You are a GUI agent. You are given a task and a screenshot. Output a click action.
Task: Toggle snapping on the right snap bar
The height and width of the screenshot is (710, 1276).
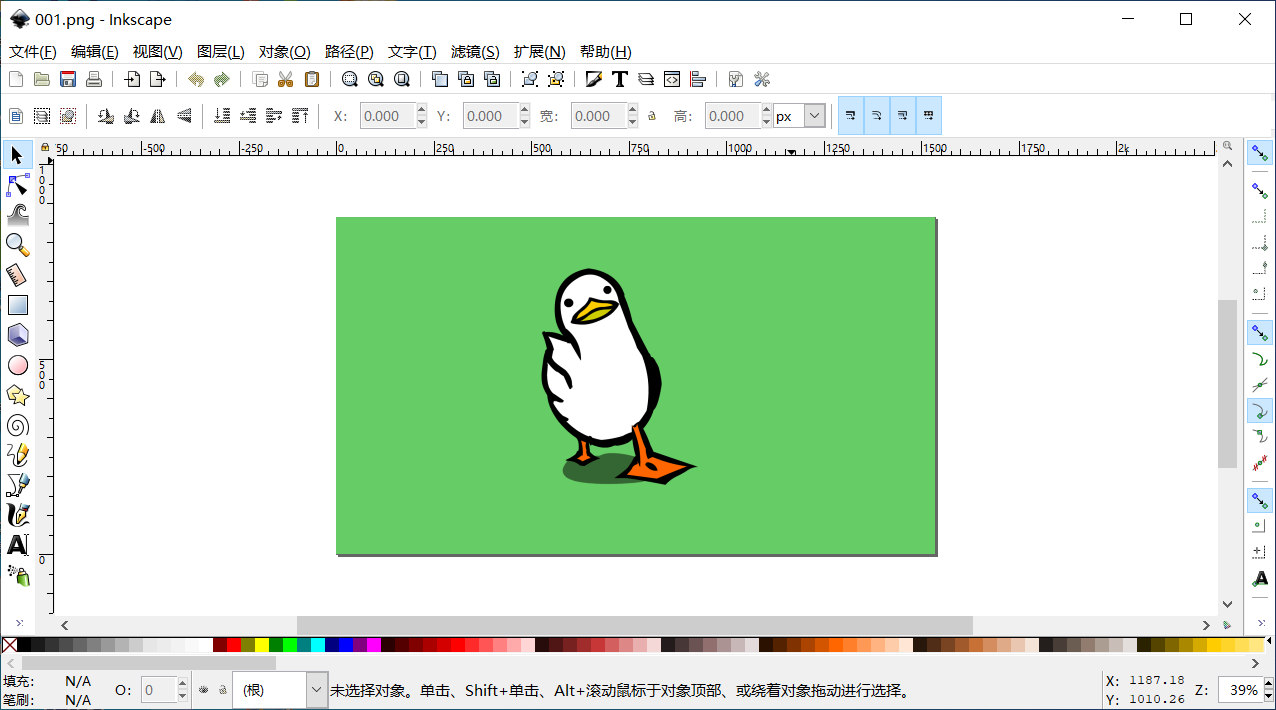point(1259,152)
